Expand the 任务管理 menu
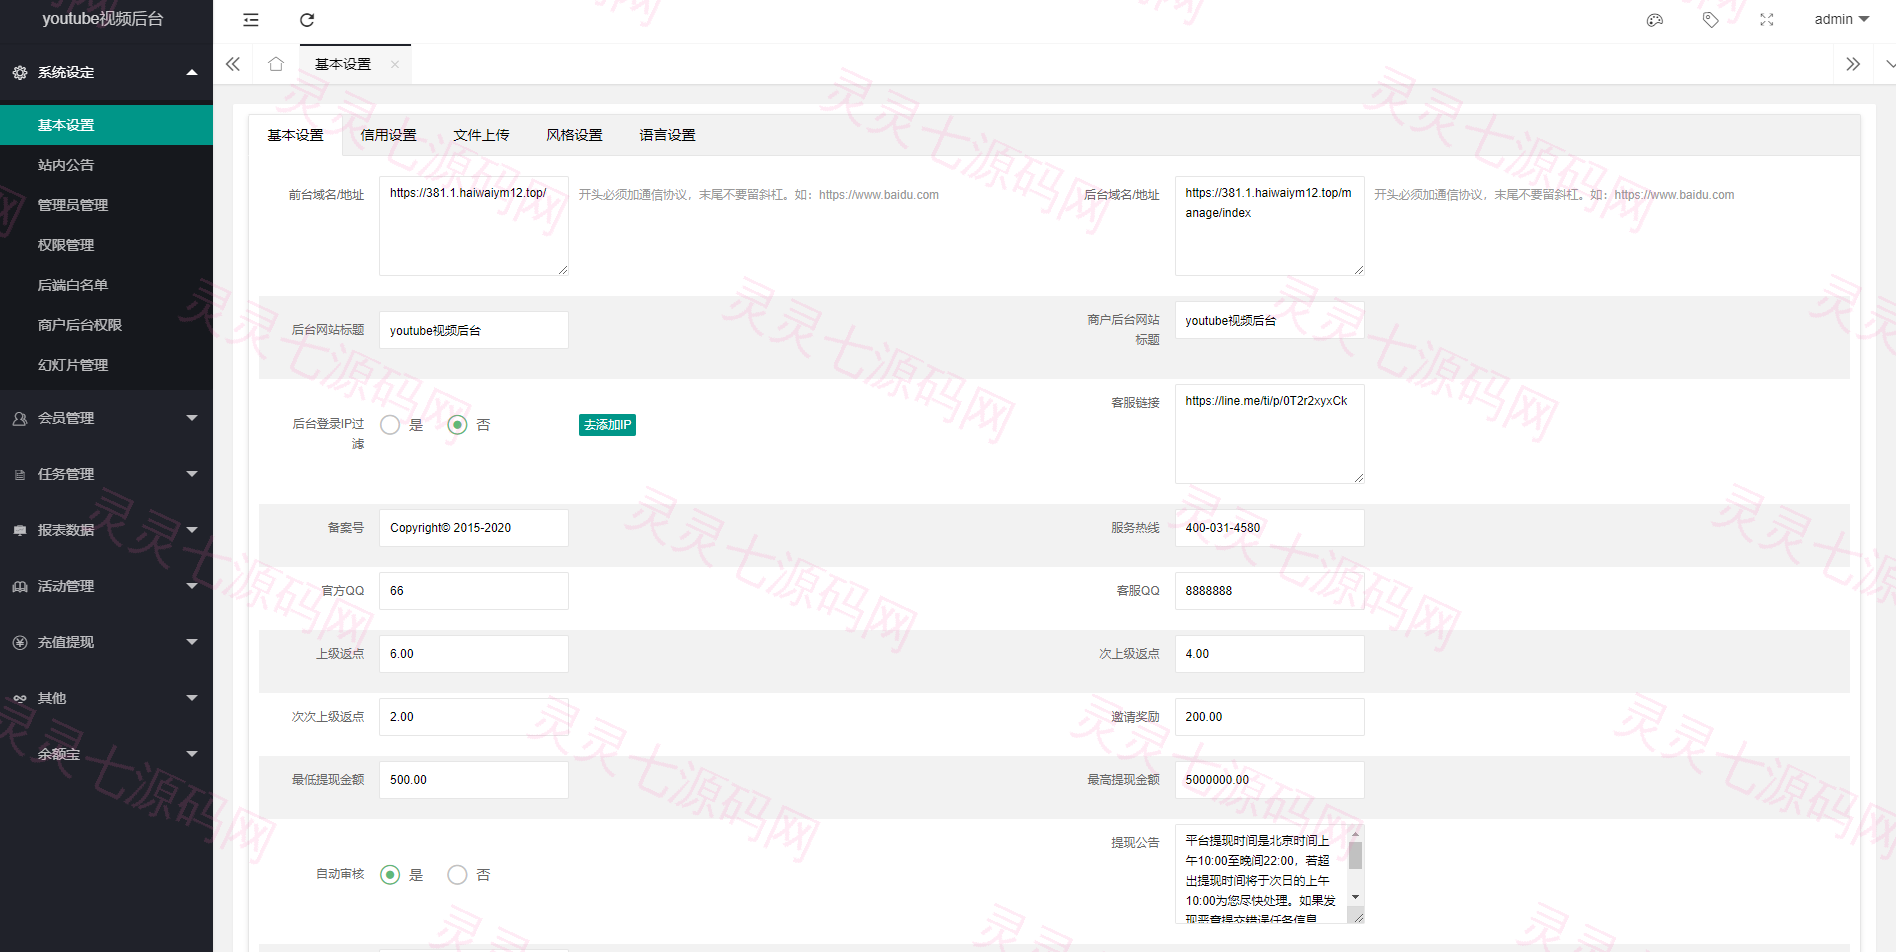This screenshot has height=952, width=1896. 192,474
